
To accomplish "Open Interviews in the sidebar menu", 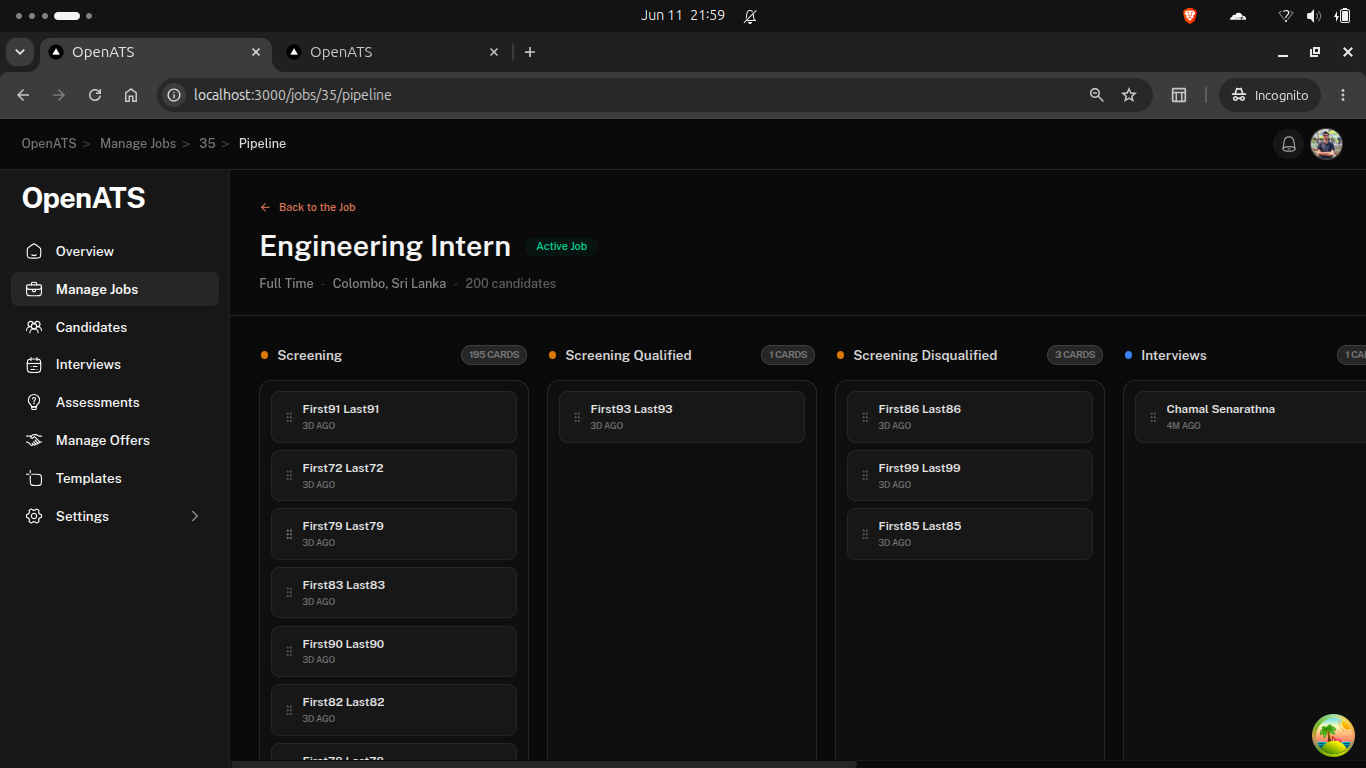I will tap(115, 365).
